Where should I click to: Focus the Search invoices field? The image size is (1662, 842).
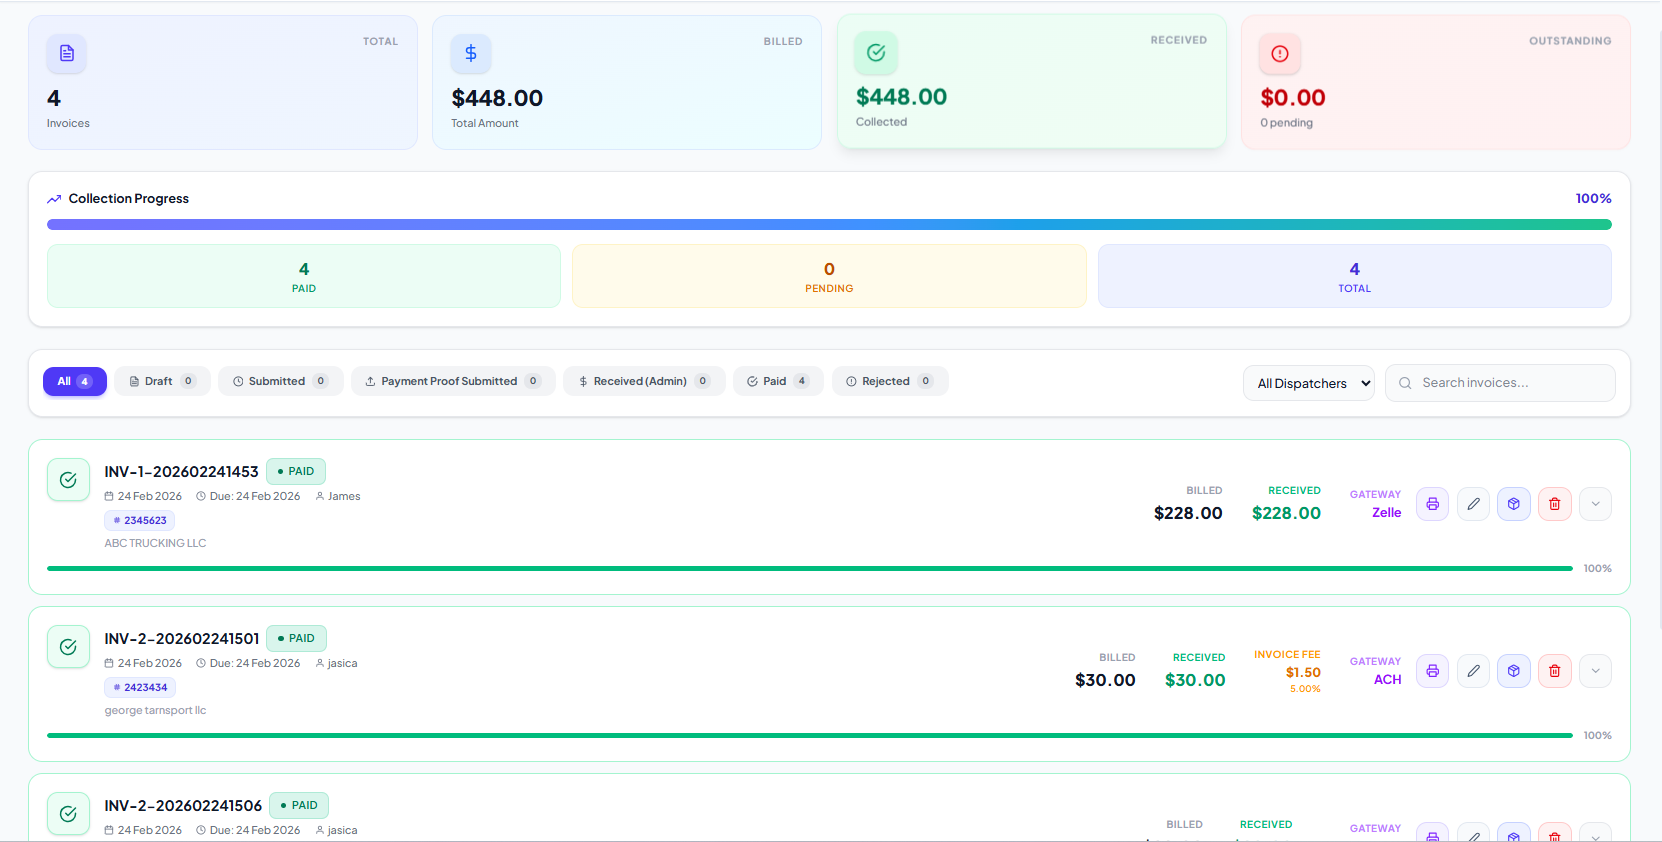[x=1500, y=383]
